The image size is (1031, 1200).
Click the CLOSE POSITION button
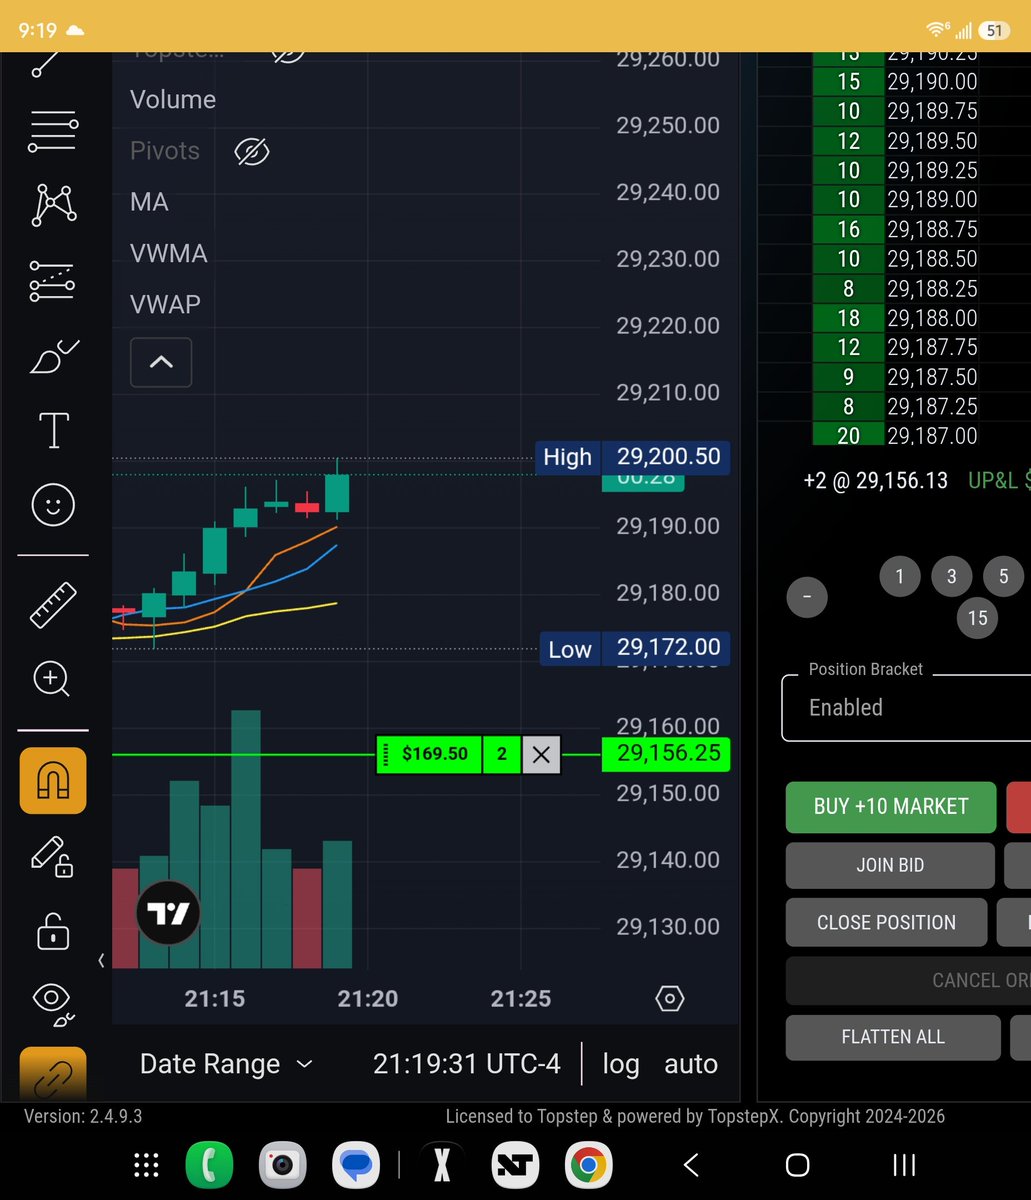(886, 923)
